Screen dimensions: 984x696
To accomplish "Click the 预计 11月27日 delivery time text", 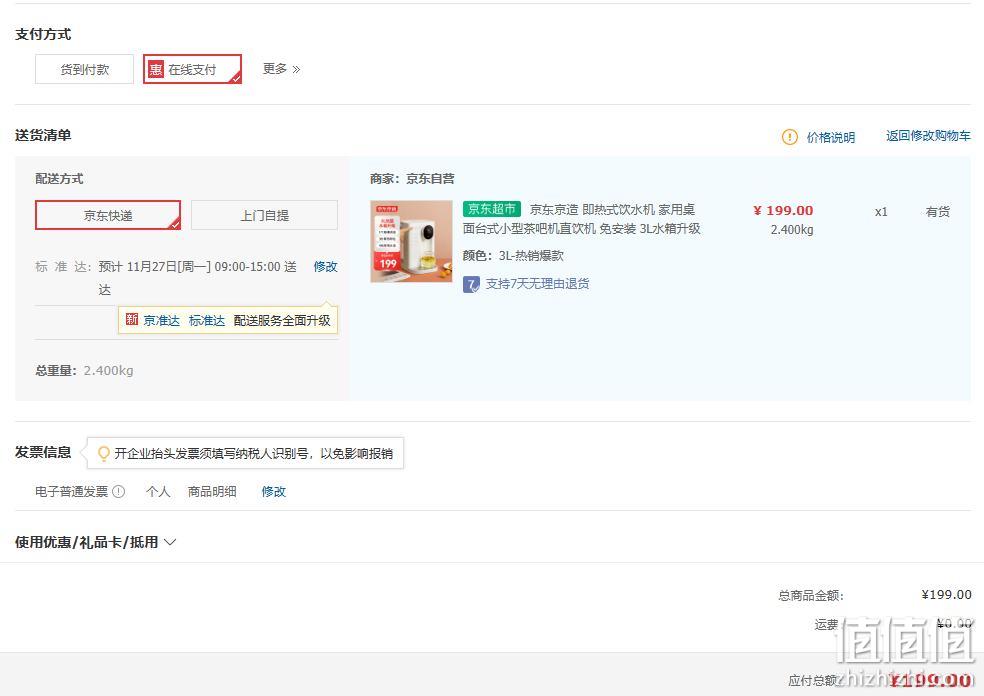I will pos(198,277).
